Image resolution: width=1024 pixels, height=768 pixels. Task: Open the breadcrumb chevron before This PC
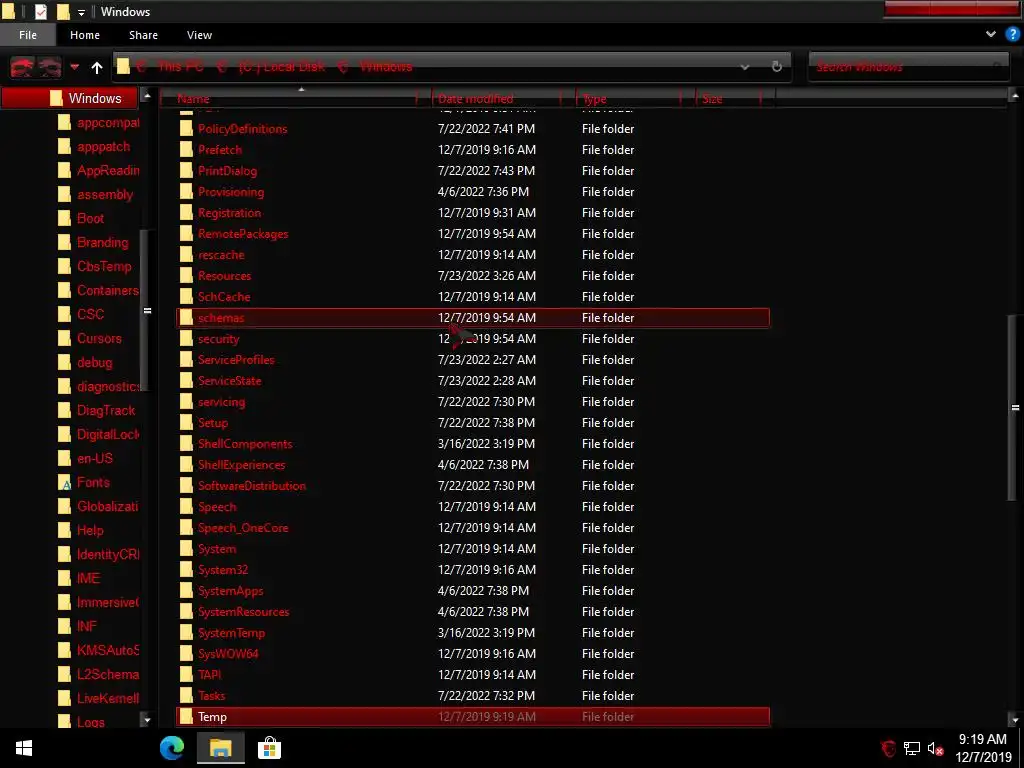[142, 67]
